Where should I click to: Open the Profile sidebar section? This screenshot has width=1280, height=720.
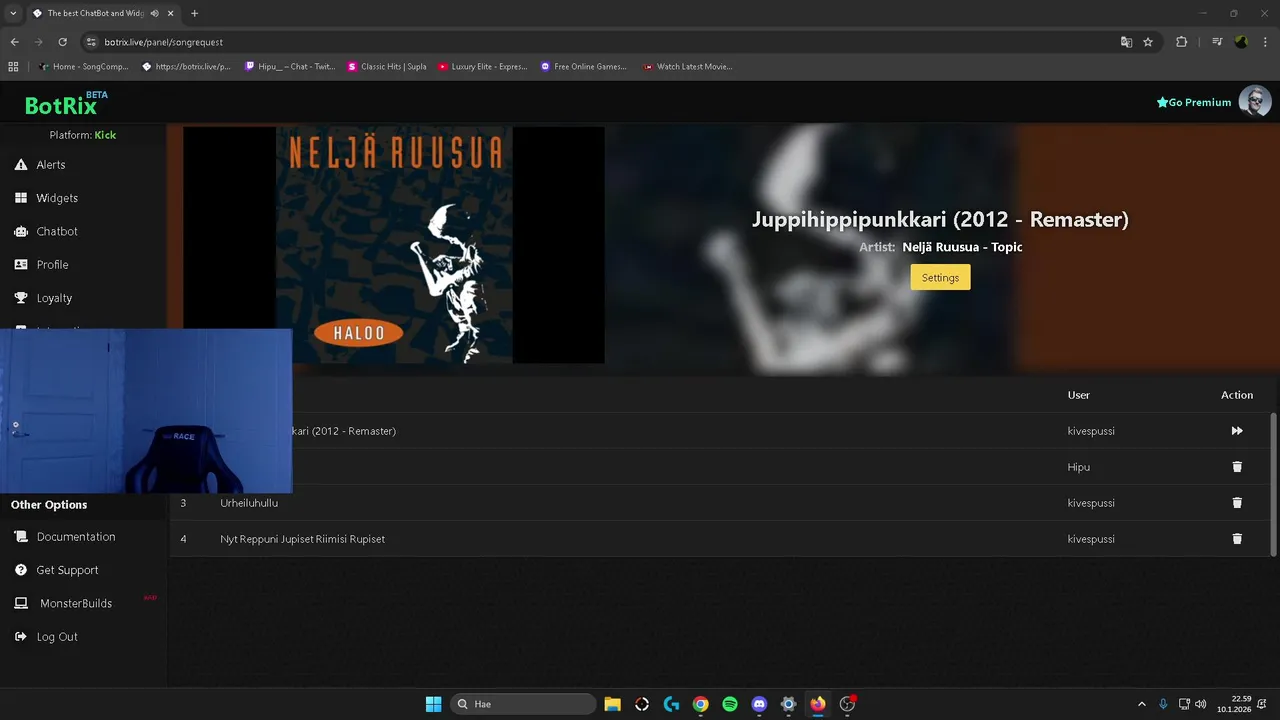42,265
